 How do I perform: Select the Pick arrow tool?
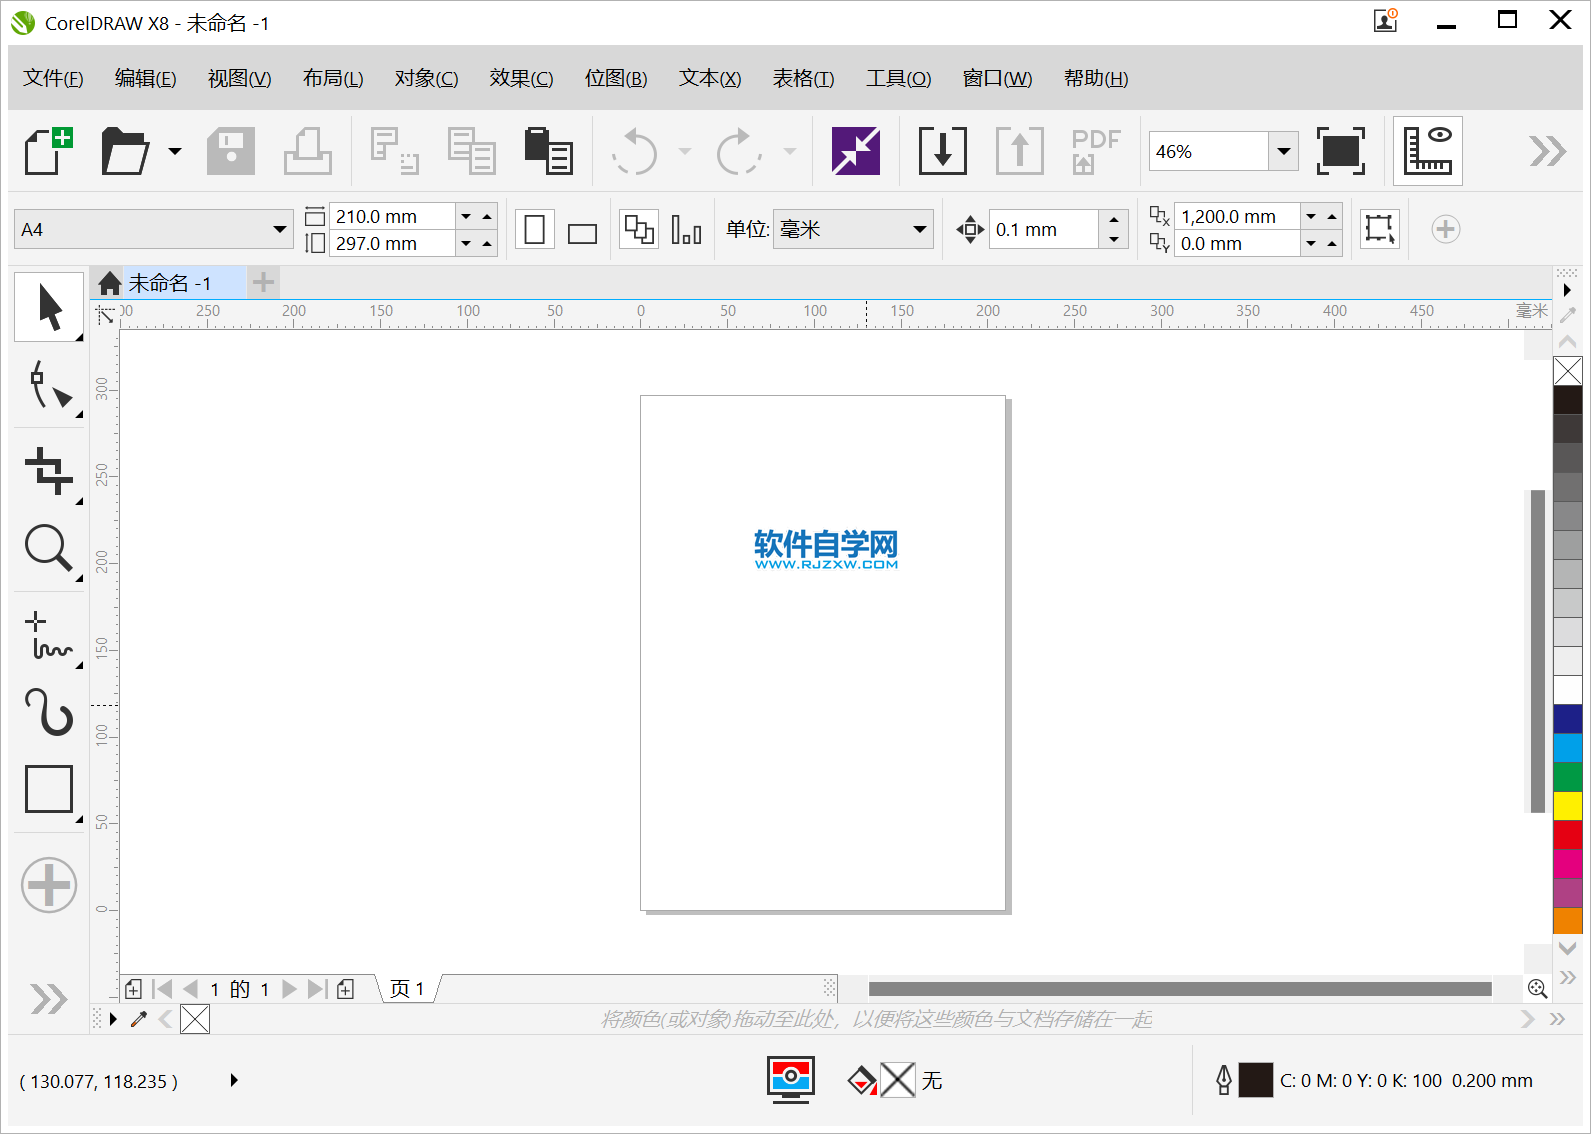49,307
